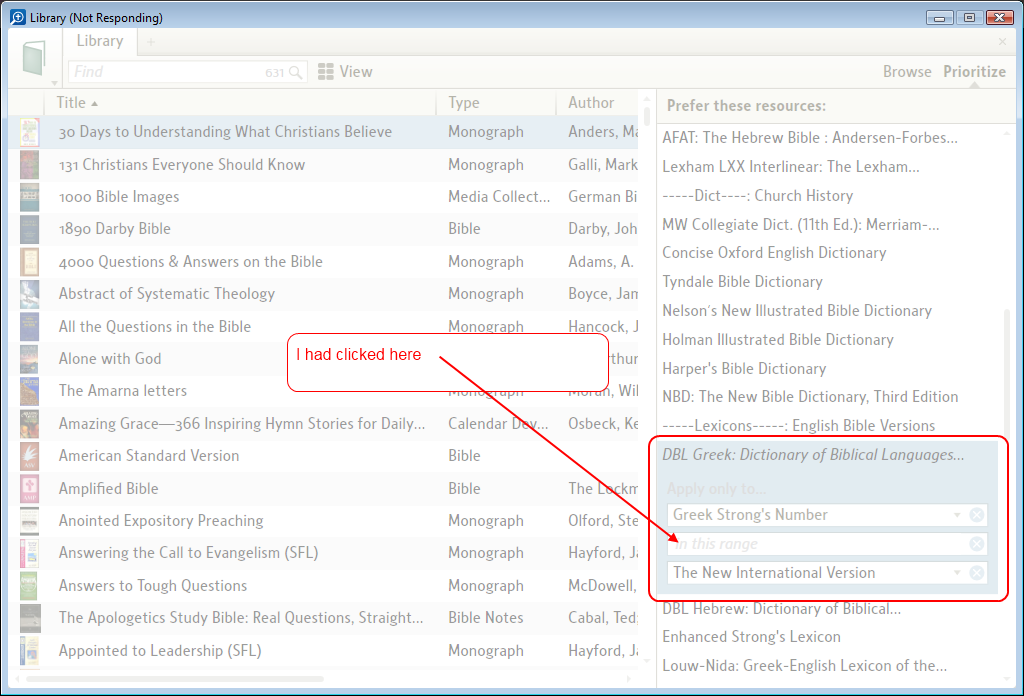This screenshot has height=696, width=1024.
Task: Select NBD: The New Bible Dictionary entry
Action: coord(810,397)
